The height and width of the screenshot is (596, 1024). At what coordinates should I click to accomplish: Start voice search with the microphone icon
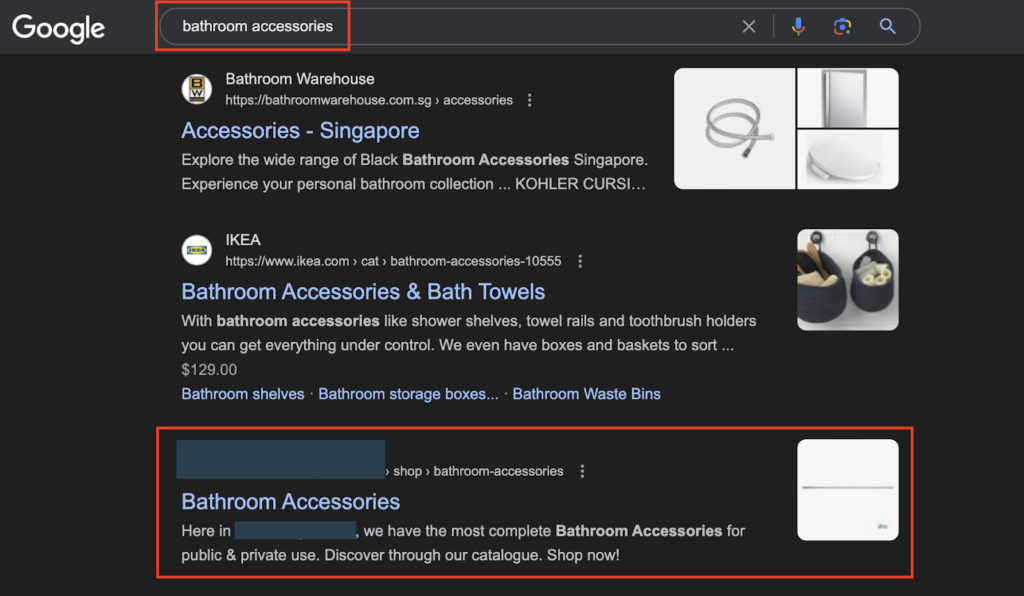point(798,27)
